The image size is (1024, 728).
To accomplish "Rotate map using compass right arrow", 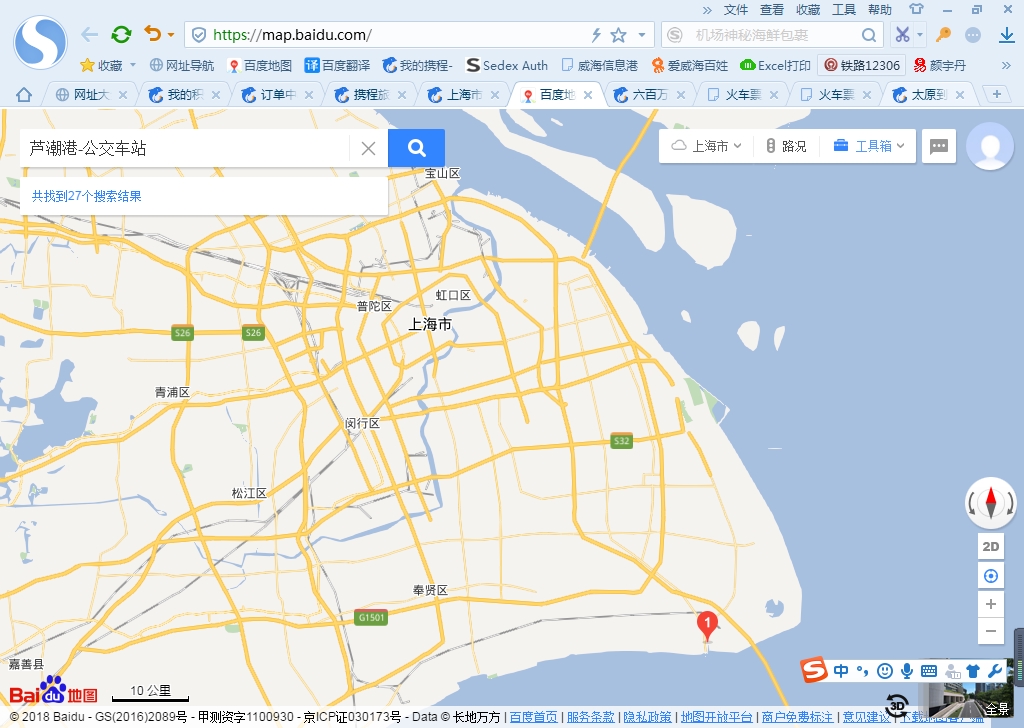I will pyautogui.click(x=1010, y=503).
